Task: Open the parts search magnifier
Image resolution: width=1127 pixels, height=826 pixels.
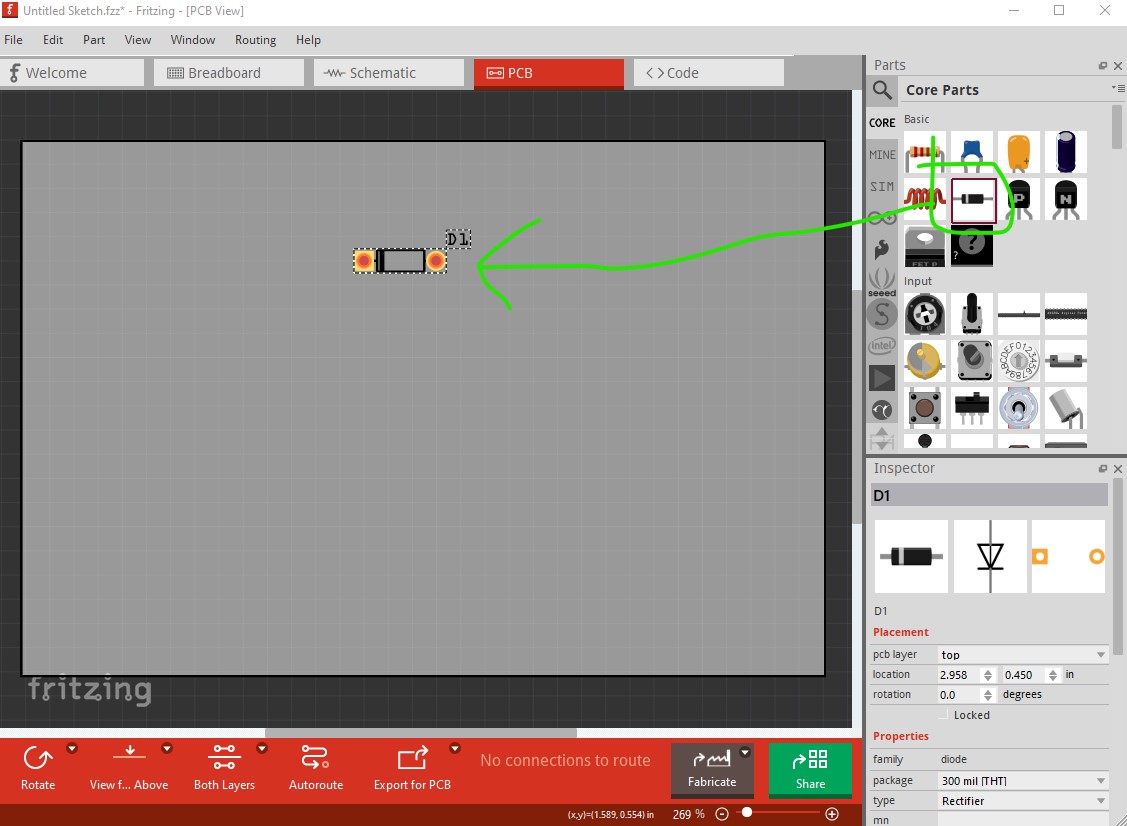Action: tap(882, 91)
